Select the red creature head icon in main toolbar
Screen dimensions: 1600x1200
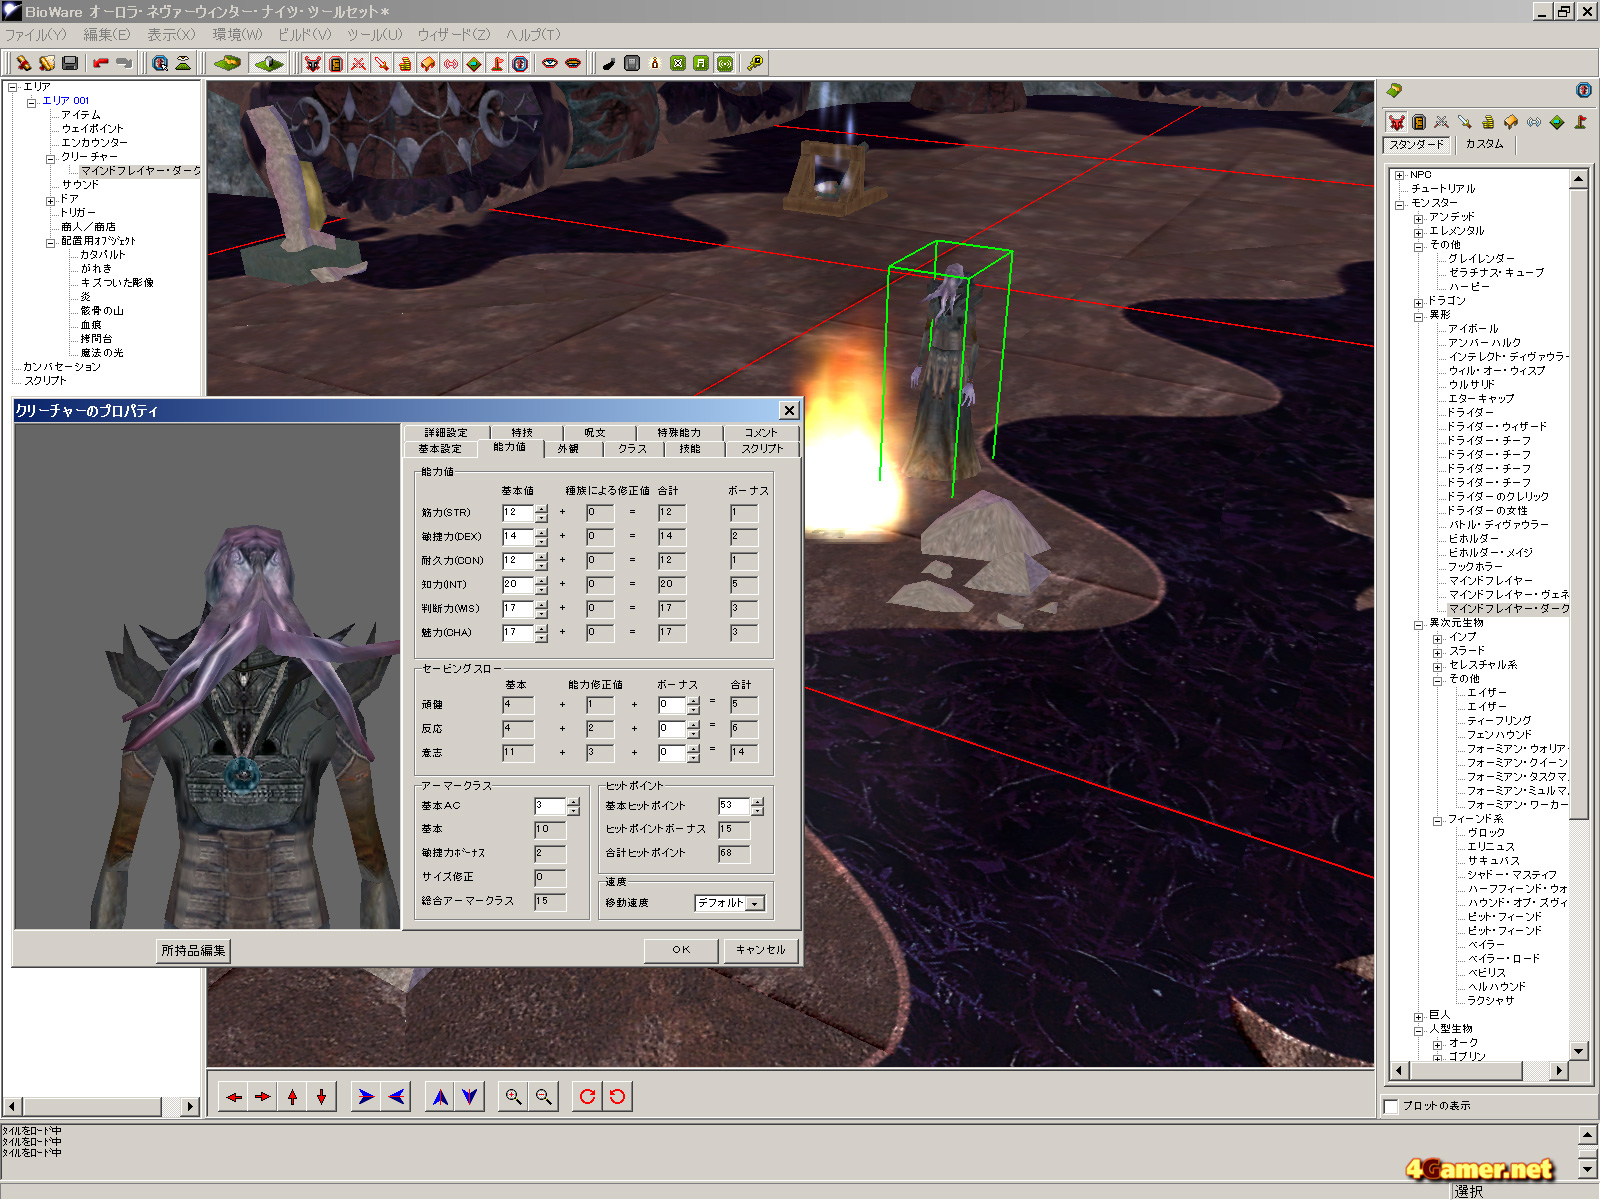tap(313, 63)
